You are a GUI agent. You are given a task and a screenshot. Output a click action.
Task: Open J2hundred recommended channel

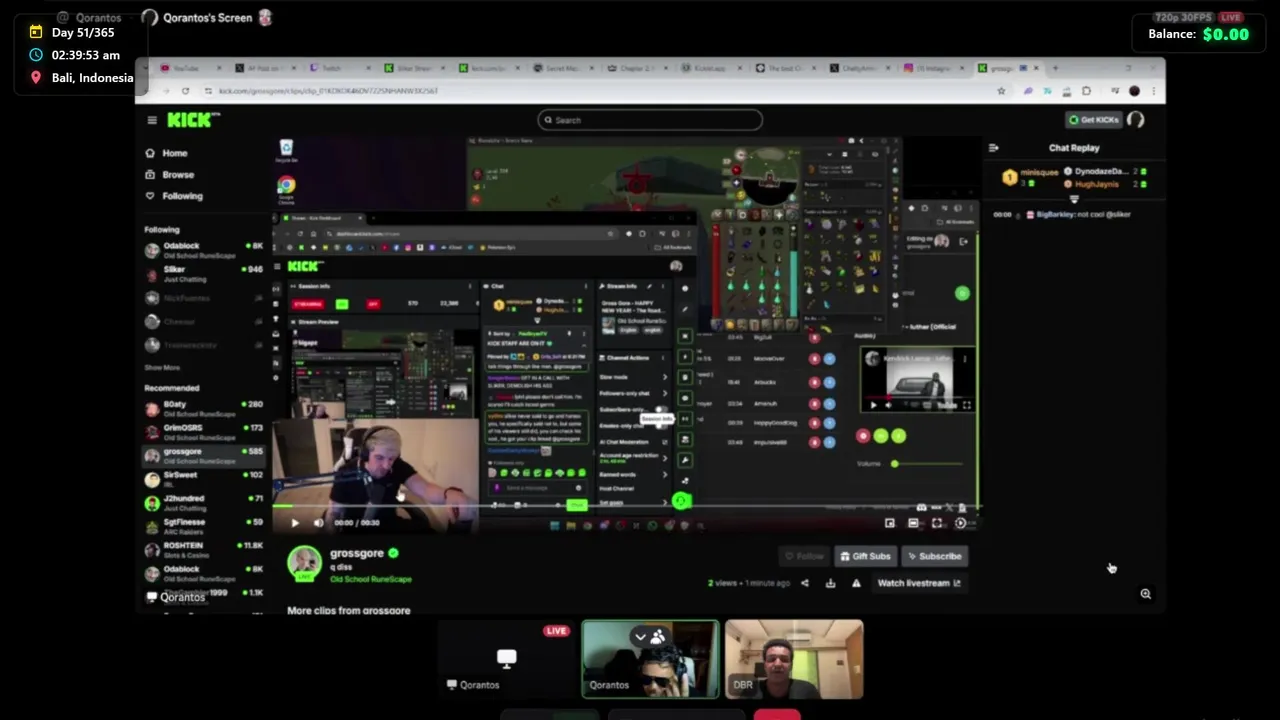pos(205,502)
